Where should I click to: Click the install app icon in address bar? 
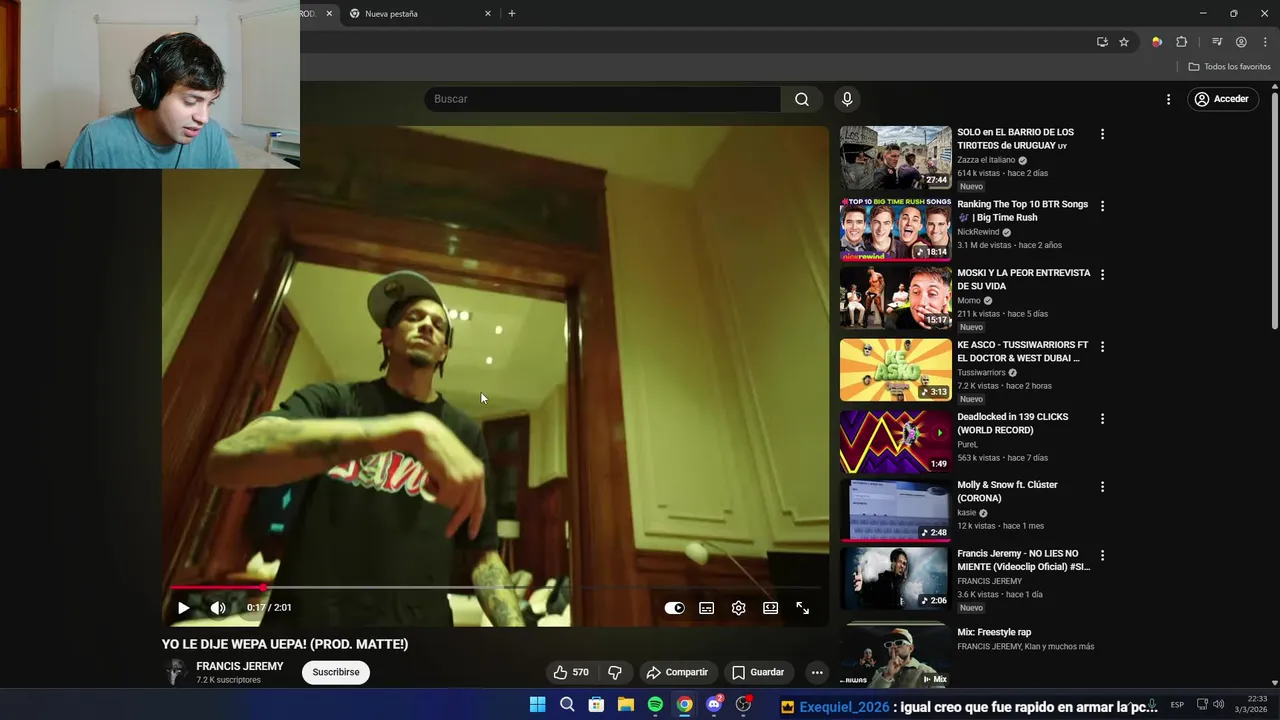(x=1102, y=42)
